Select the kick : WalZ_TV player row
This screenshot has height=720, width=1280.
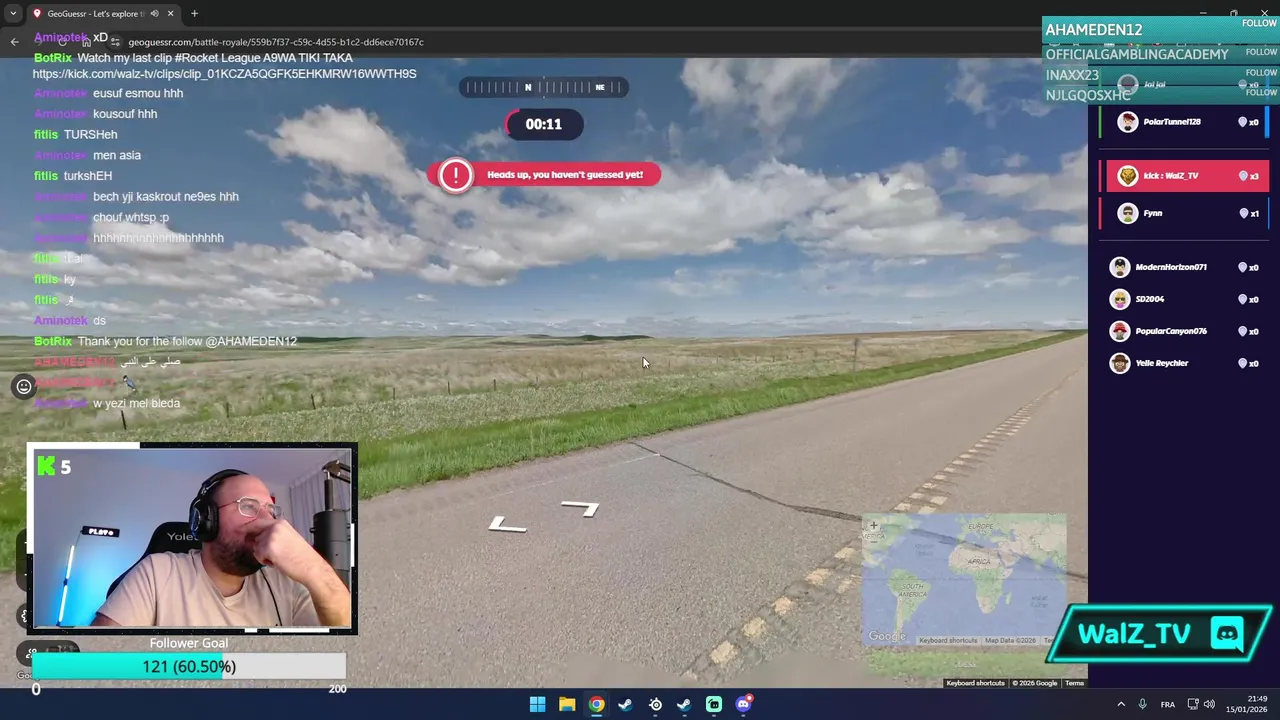[x=1186, y=176]
